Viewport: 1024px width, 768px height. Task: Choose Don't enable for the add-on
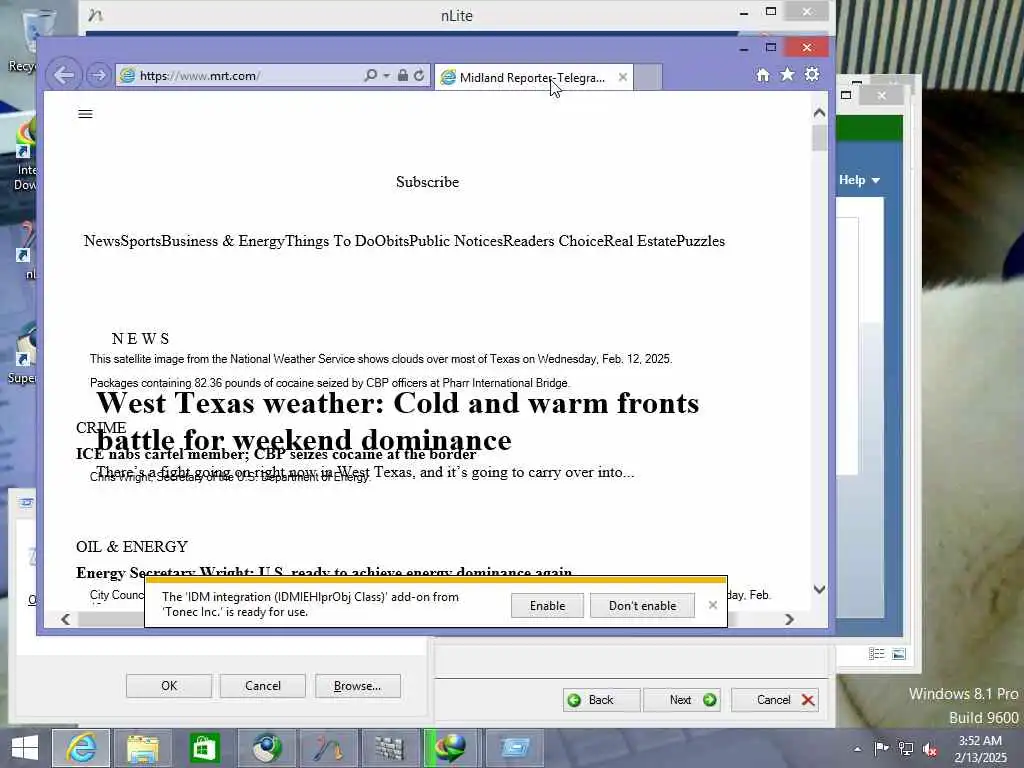[x=643, y=606]
